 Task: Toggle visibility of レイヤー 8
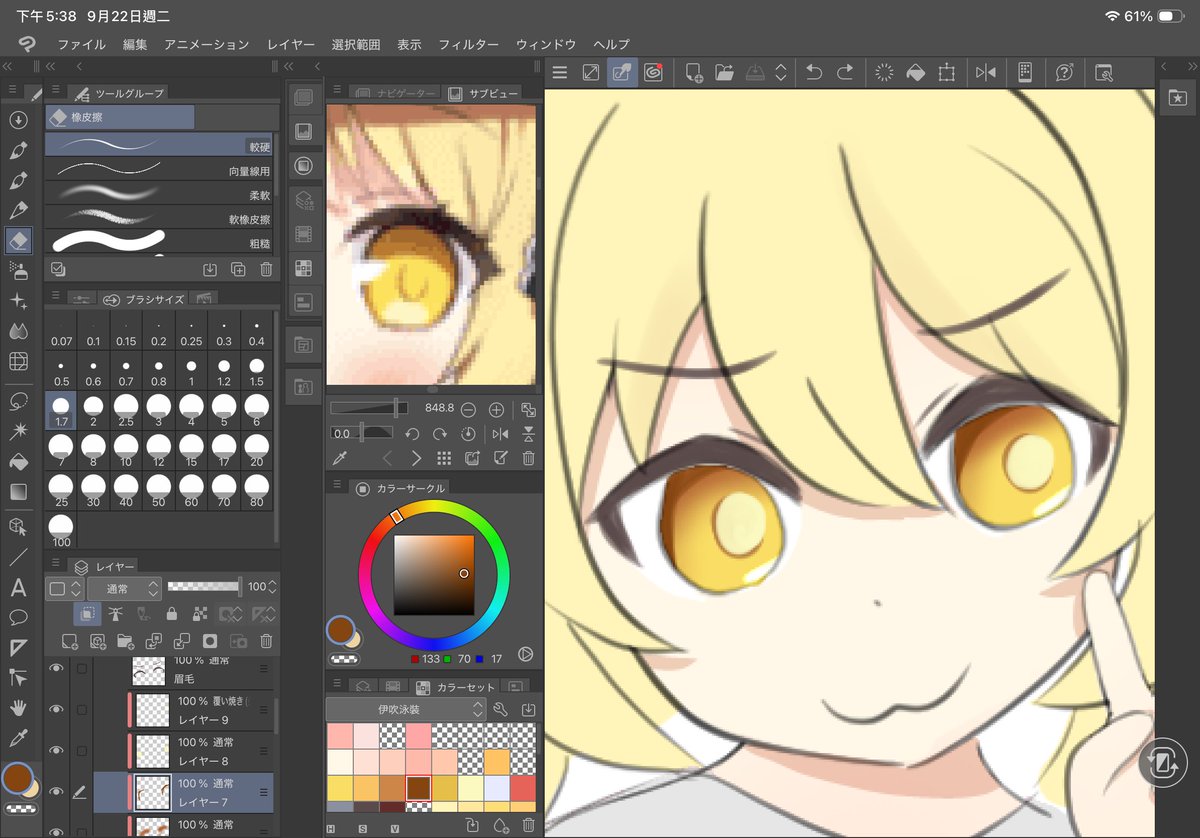(x=56, y=750)
